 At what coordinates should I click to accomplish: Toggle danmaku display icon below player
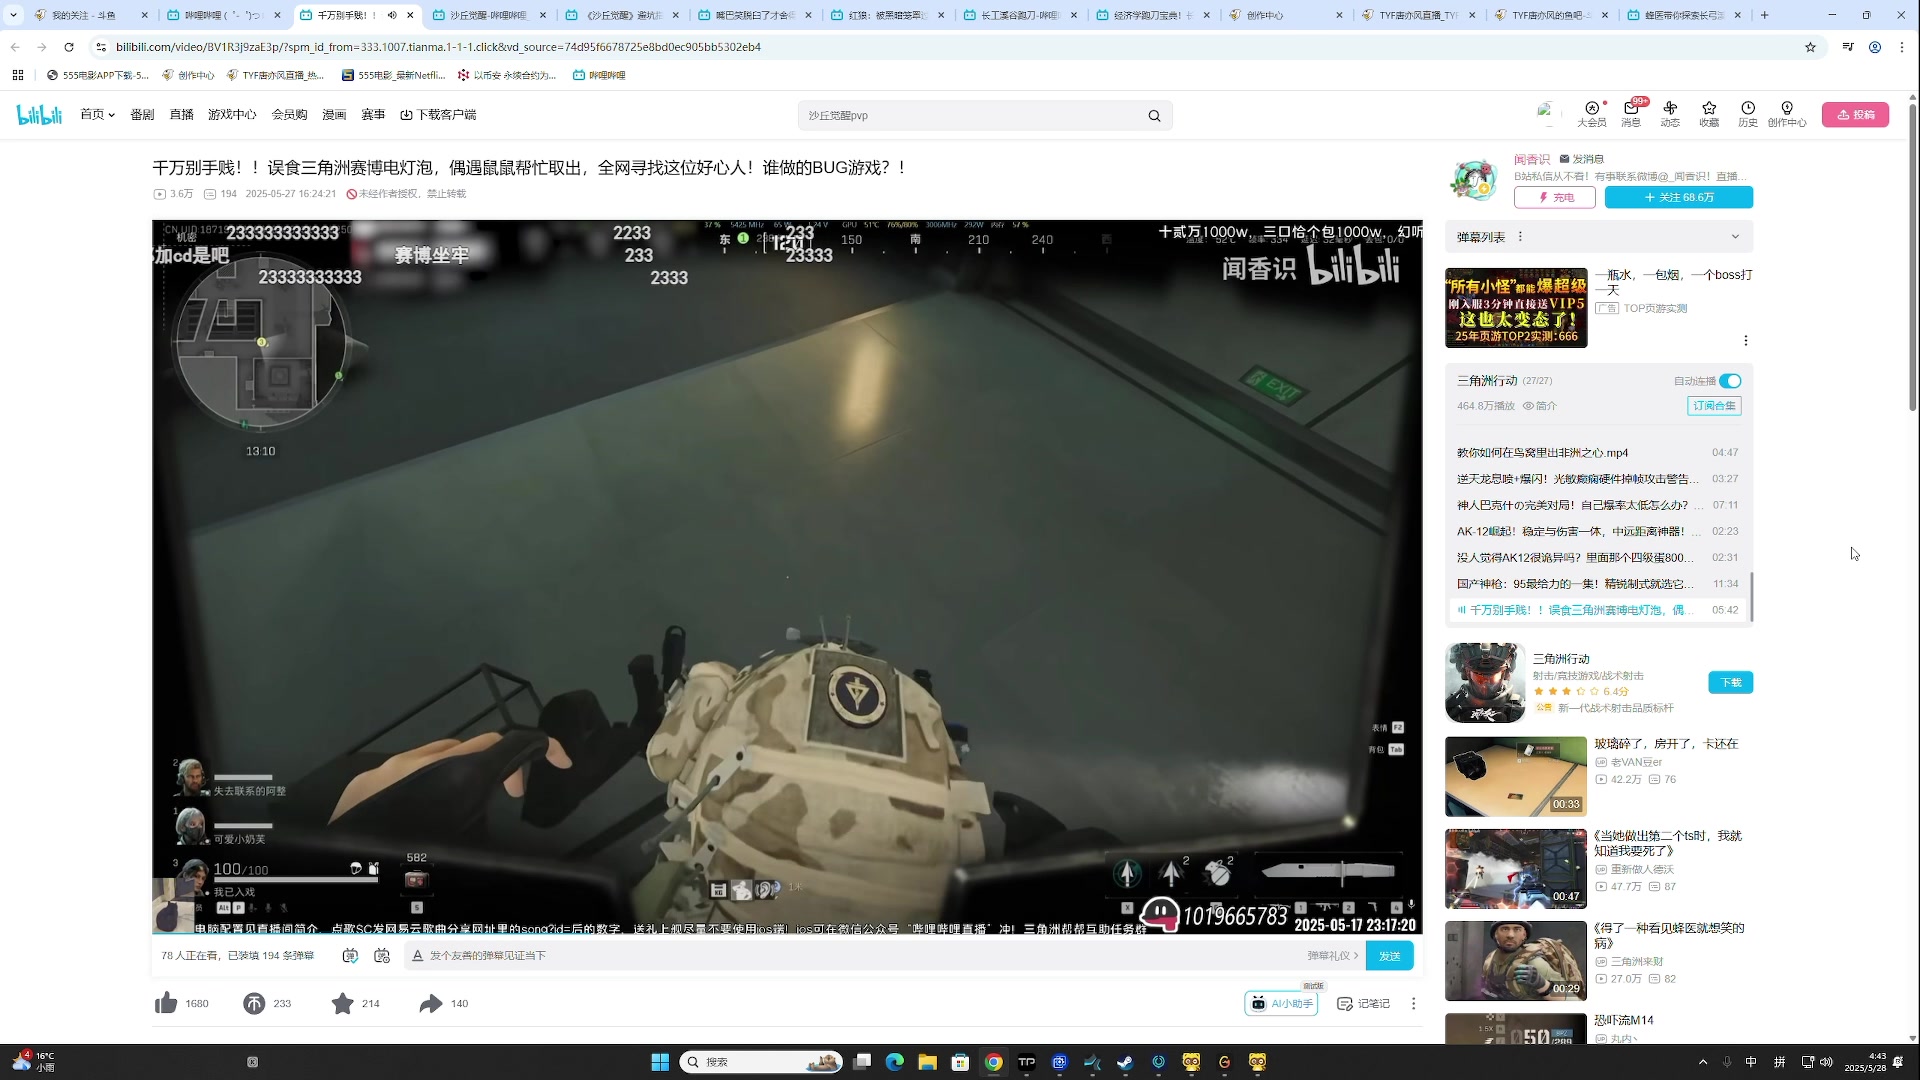pyautogui.click(x=350, y=956)
